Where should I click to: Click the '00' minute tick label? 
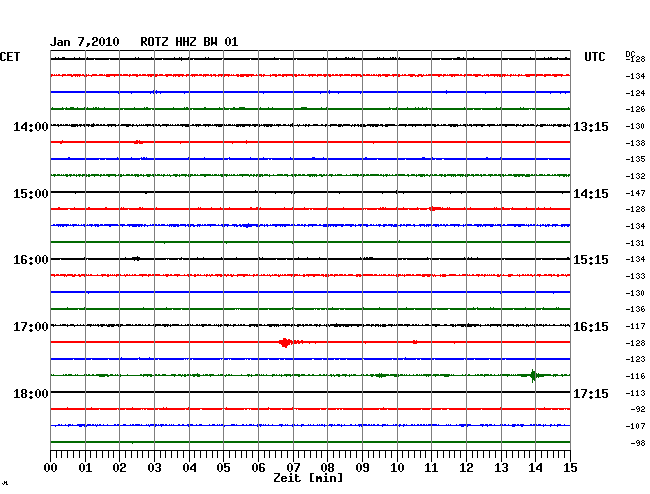pos(50,468)
